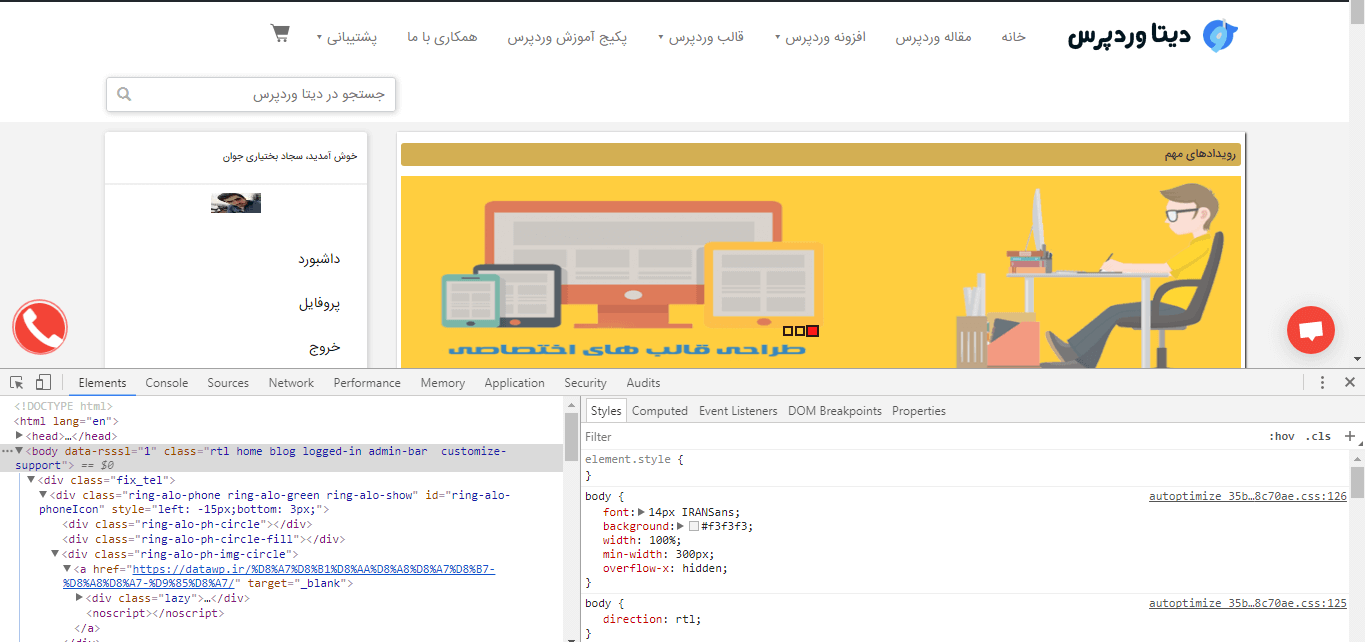
Task: Toggle the :hov element state panel
Action: click(x=1281, y=436)
